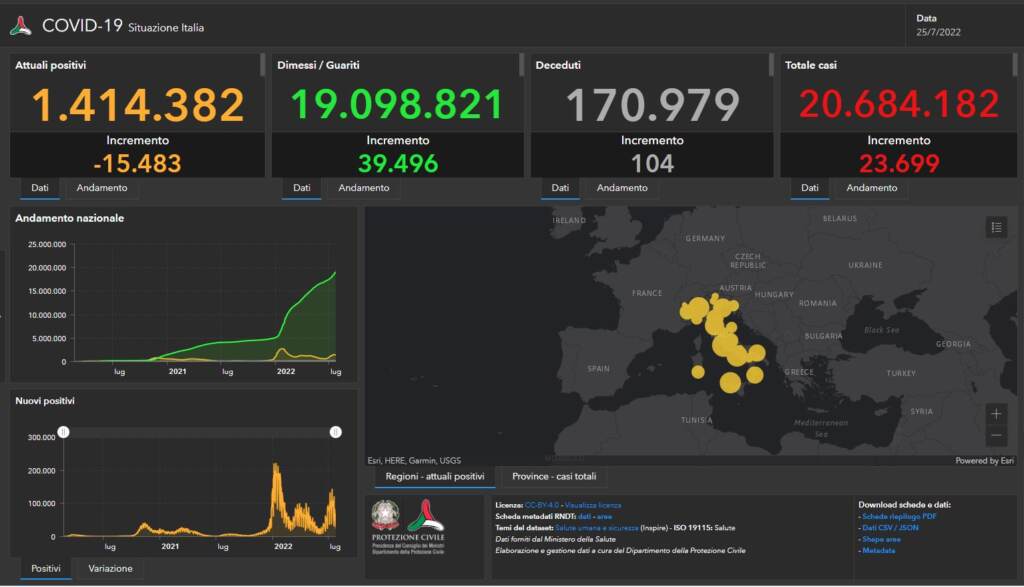Switch map to Province - casi totali
Screen dimensions: 1024x587
pos(553,477)
